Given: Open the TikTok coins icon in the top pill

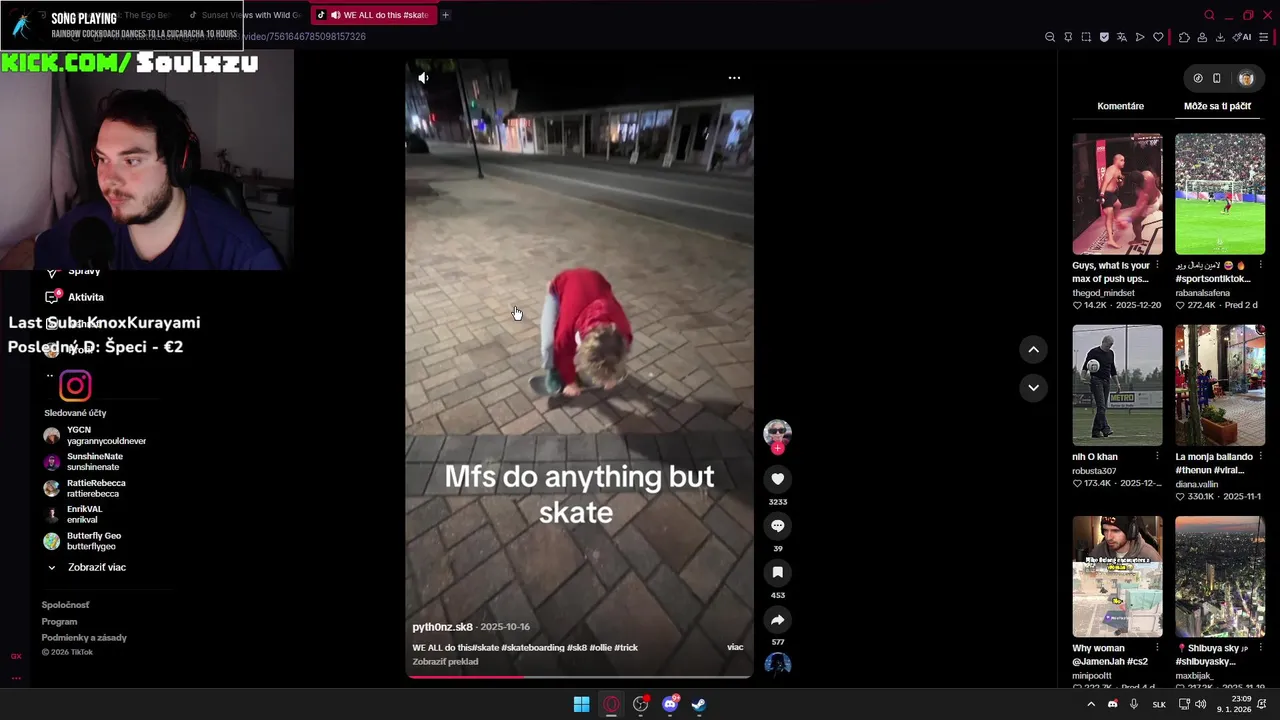Looking at the screenshot, I should pyautogui.click(x=1198, y=78).
